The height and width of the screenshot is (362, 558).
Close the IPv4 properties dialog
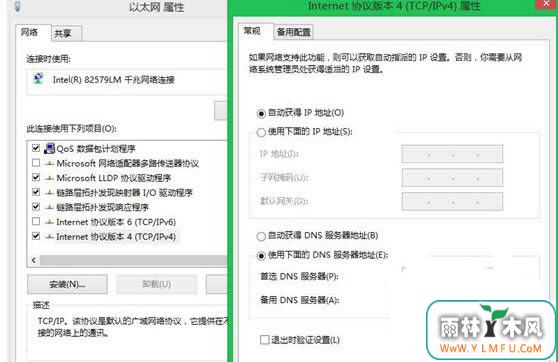(546, 4)
